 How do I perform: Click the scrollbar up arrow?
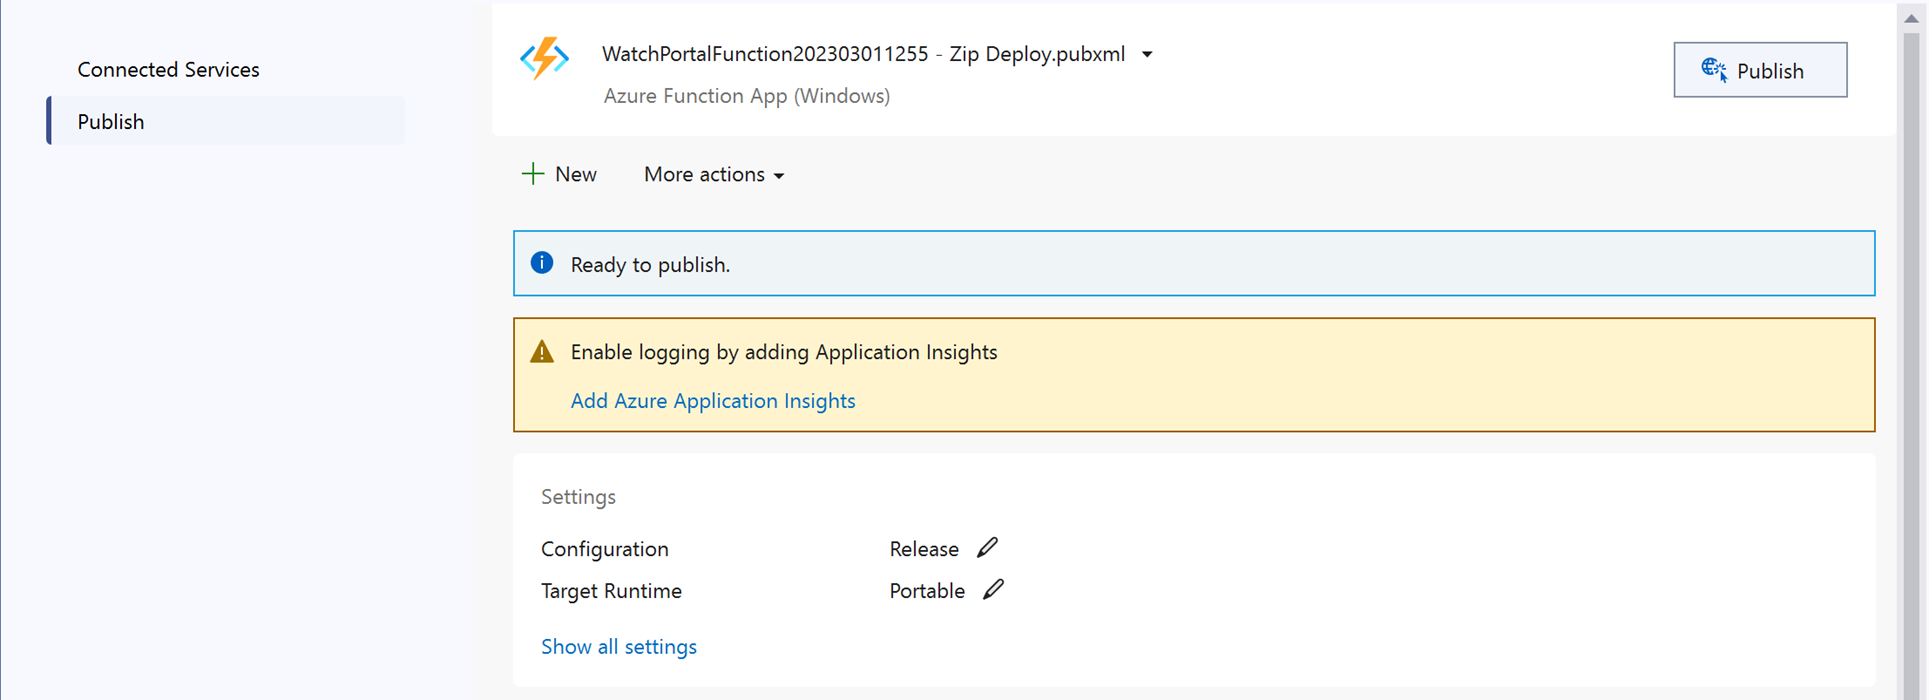pyautogui.click(x=1911, y=18)
